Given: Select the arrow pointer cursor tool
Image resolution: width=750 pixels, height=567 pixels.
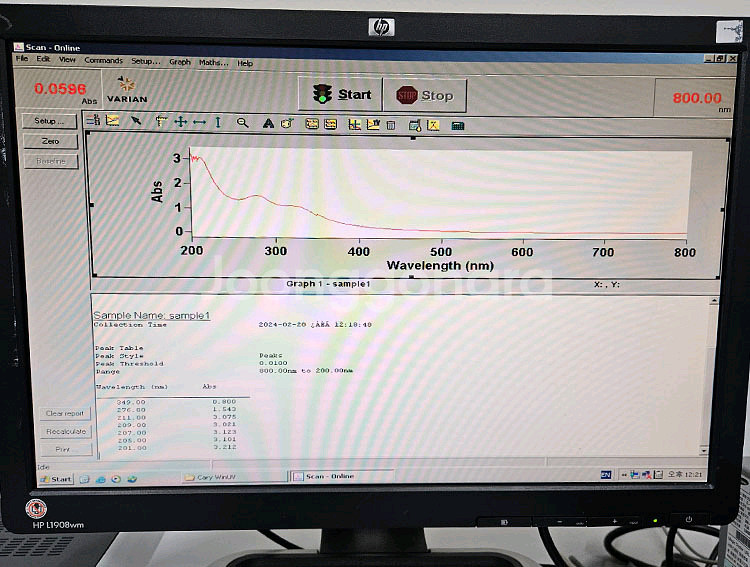Looking at the screenshot, I should (x=136, y=121).
